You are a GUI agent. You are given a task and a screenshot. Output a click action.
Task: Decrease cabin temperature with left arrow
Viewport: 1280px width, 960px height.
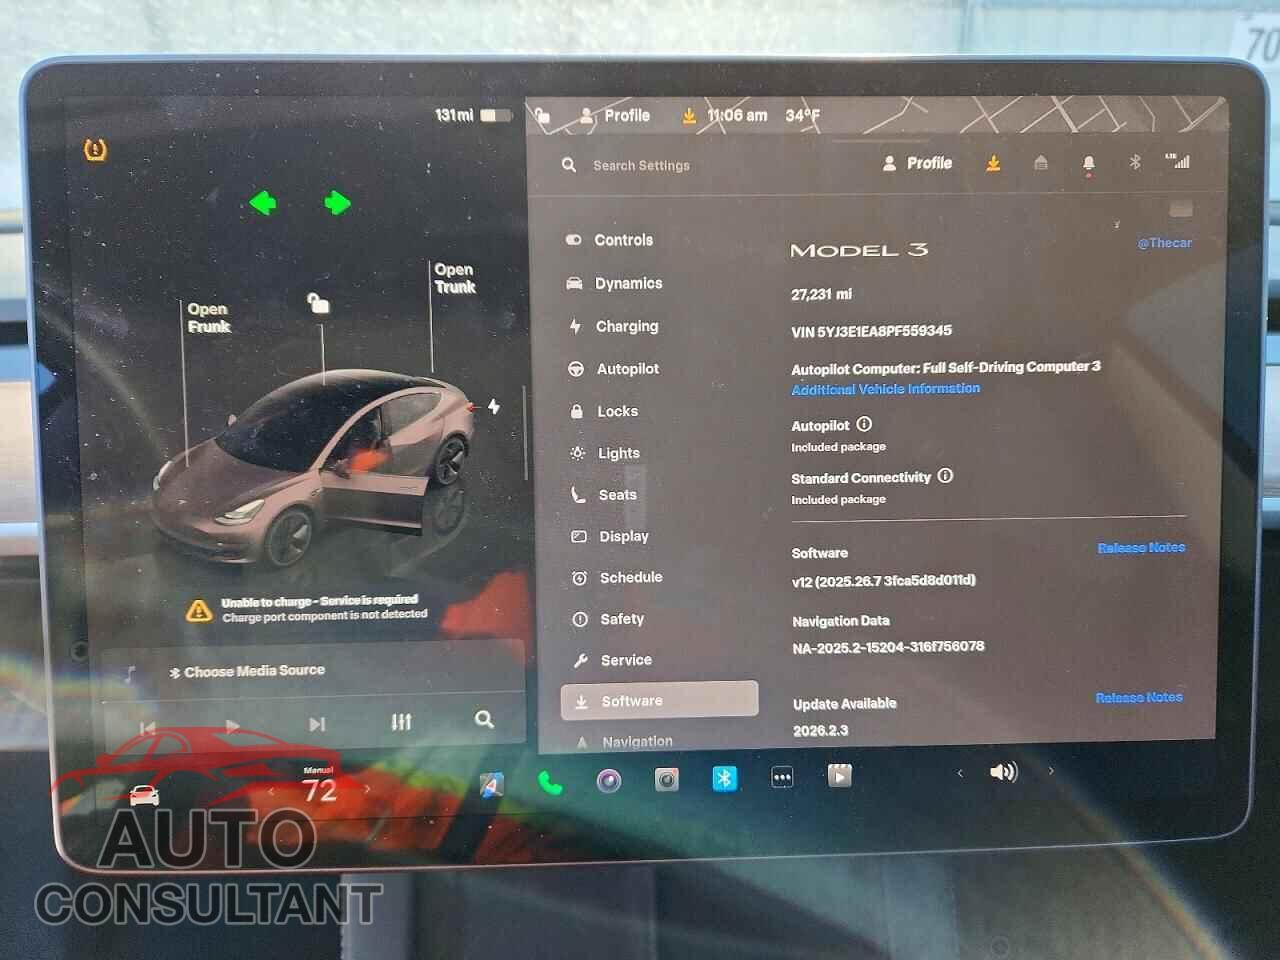[271, 791]
